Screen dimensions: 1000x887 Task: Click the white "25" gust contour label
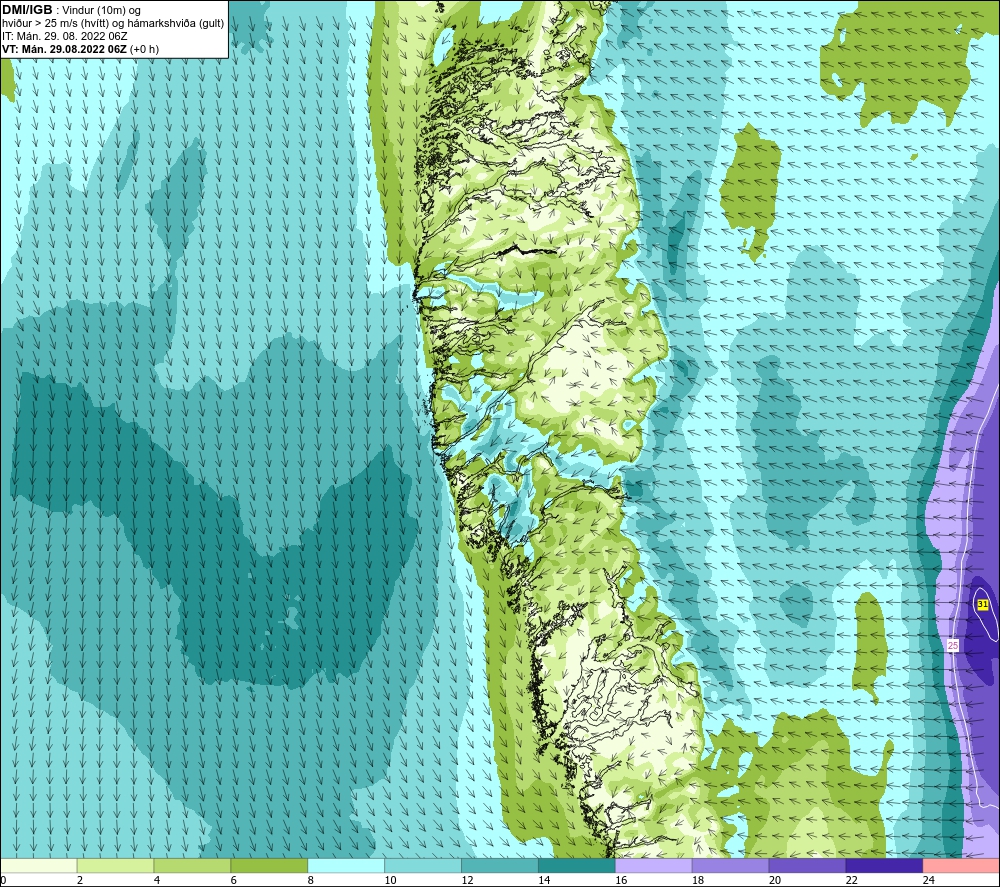[x=953, y=645]
